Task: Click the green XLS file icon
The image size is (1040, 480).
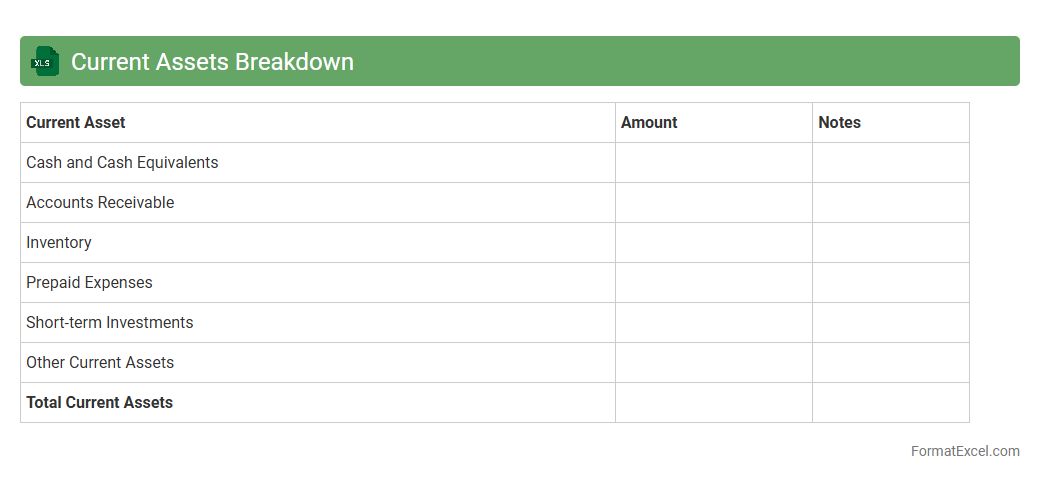Action: (45, 61)
